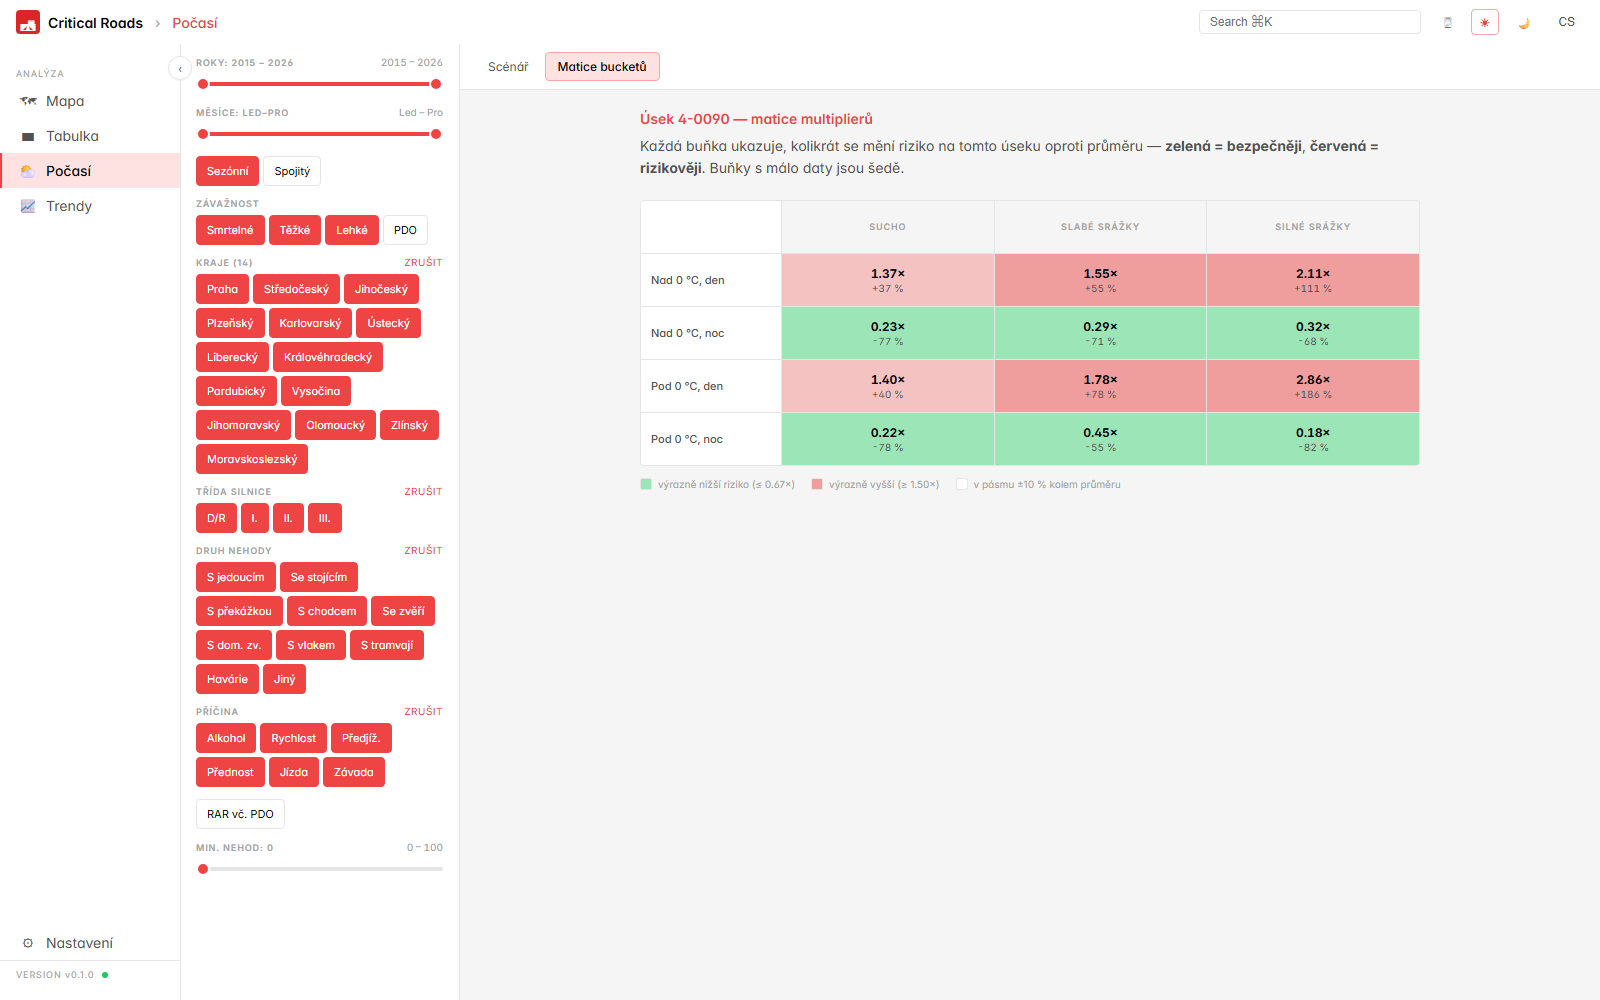Screen dimensions: 1600x1000
Task: Collapse the filter panel with chevron
Action: tap(179, 68)
